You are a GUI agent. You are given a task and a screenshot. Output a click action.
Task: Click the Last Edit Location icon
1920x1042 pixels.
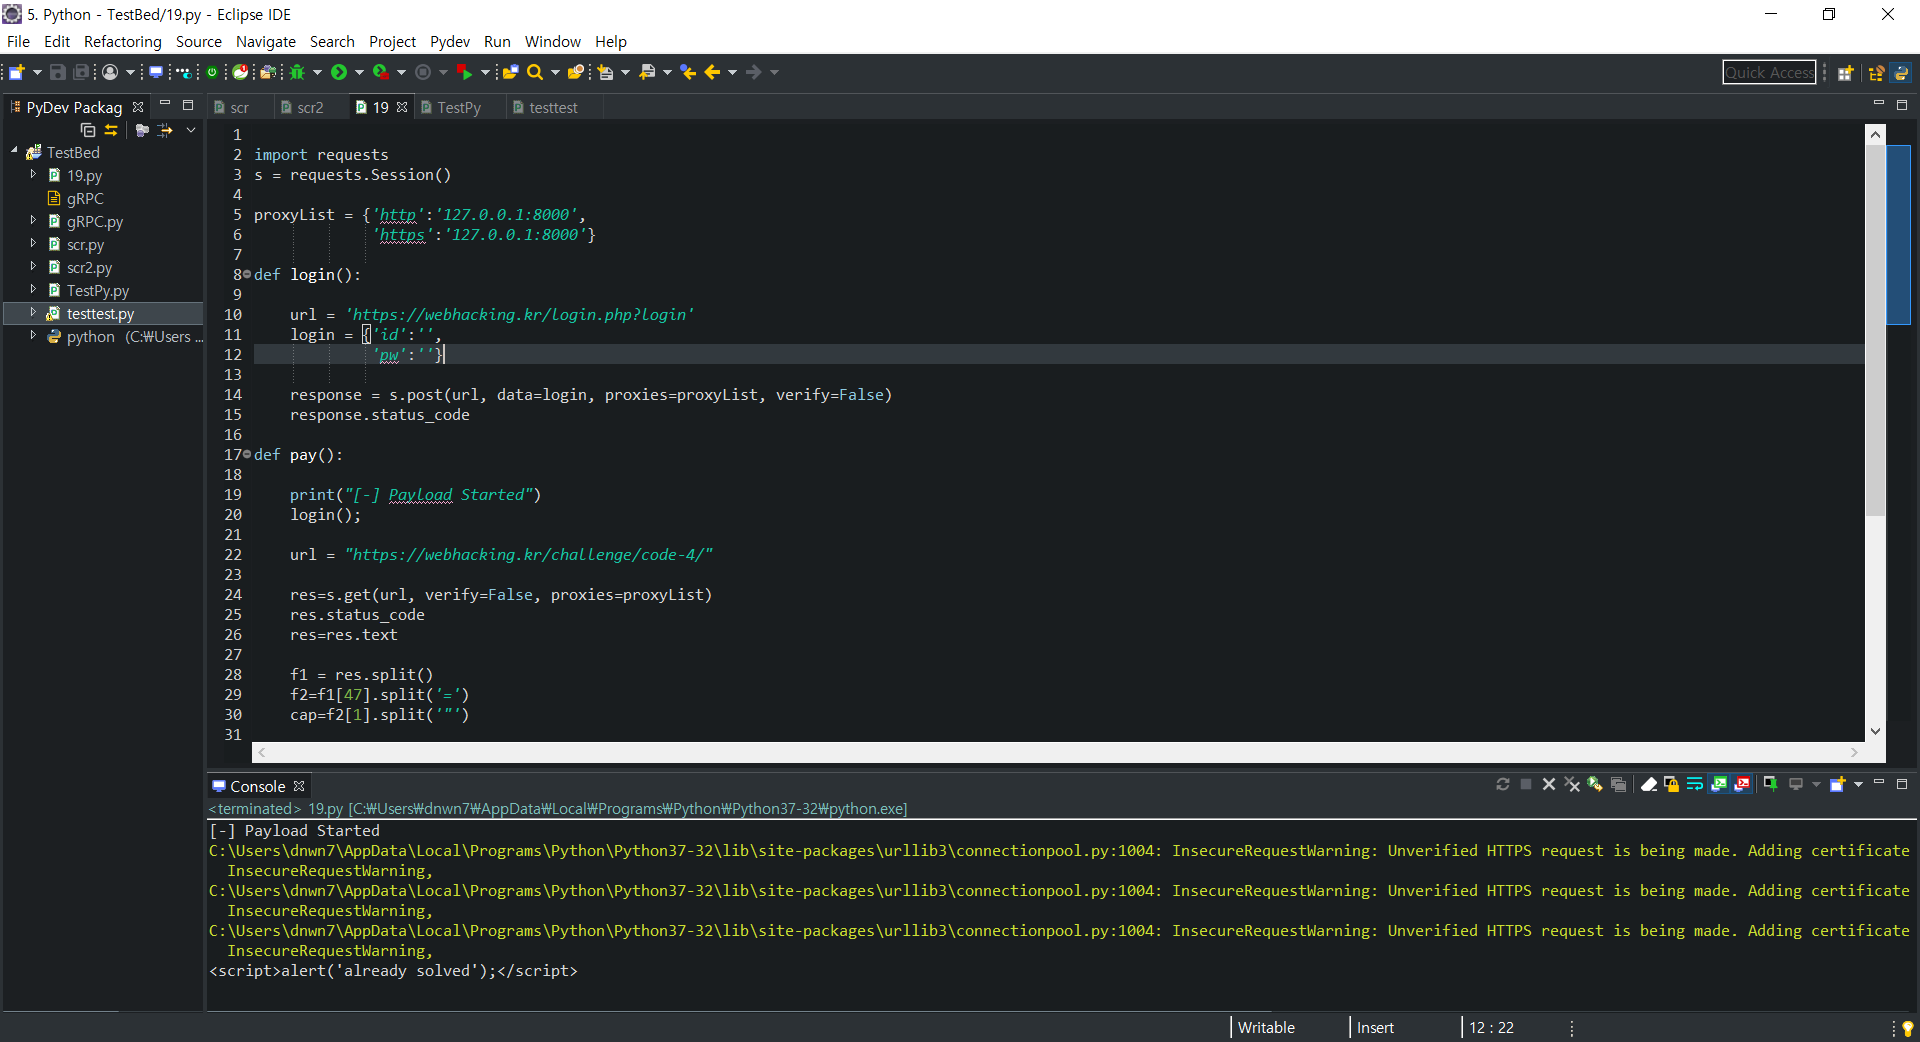tap(688, 72)
